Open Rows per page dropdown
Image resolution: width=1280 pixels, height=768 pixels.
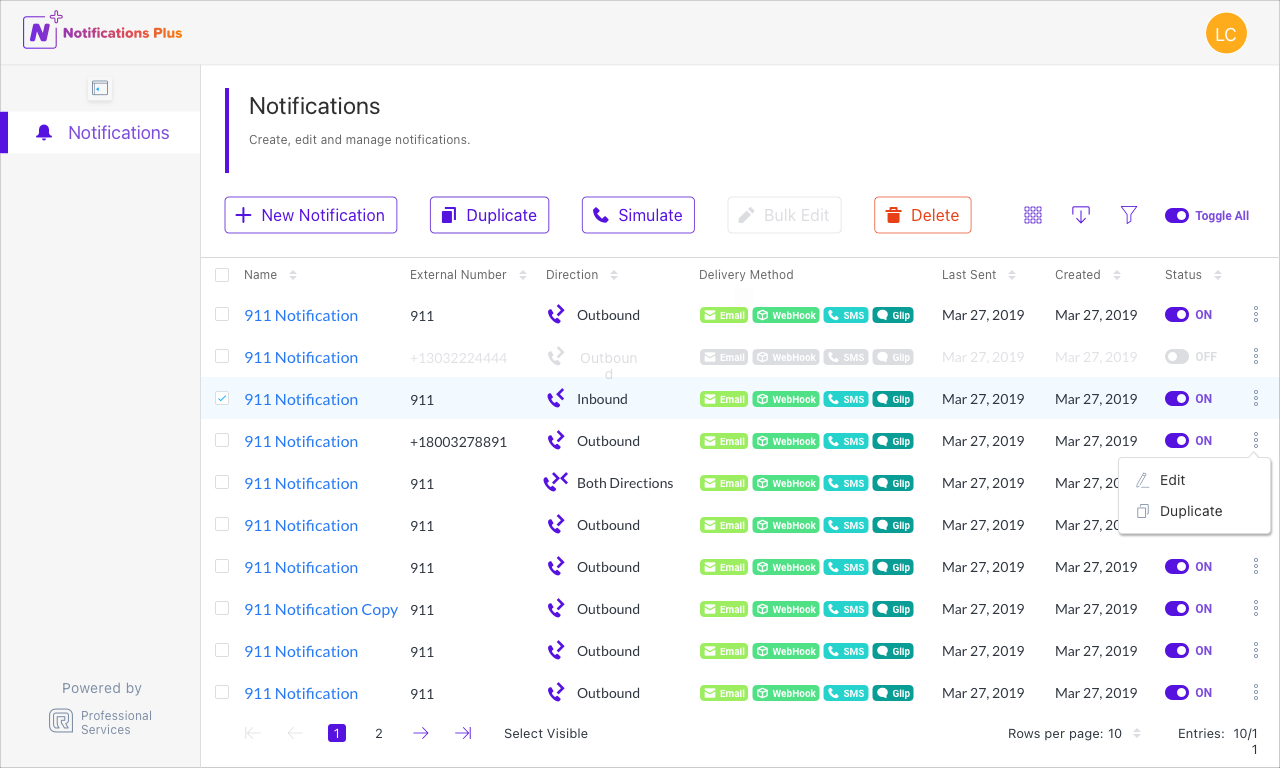[1075, 734]
